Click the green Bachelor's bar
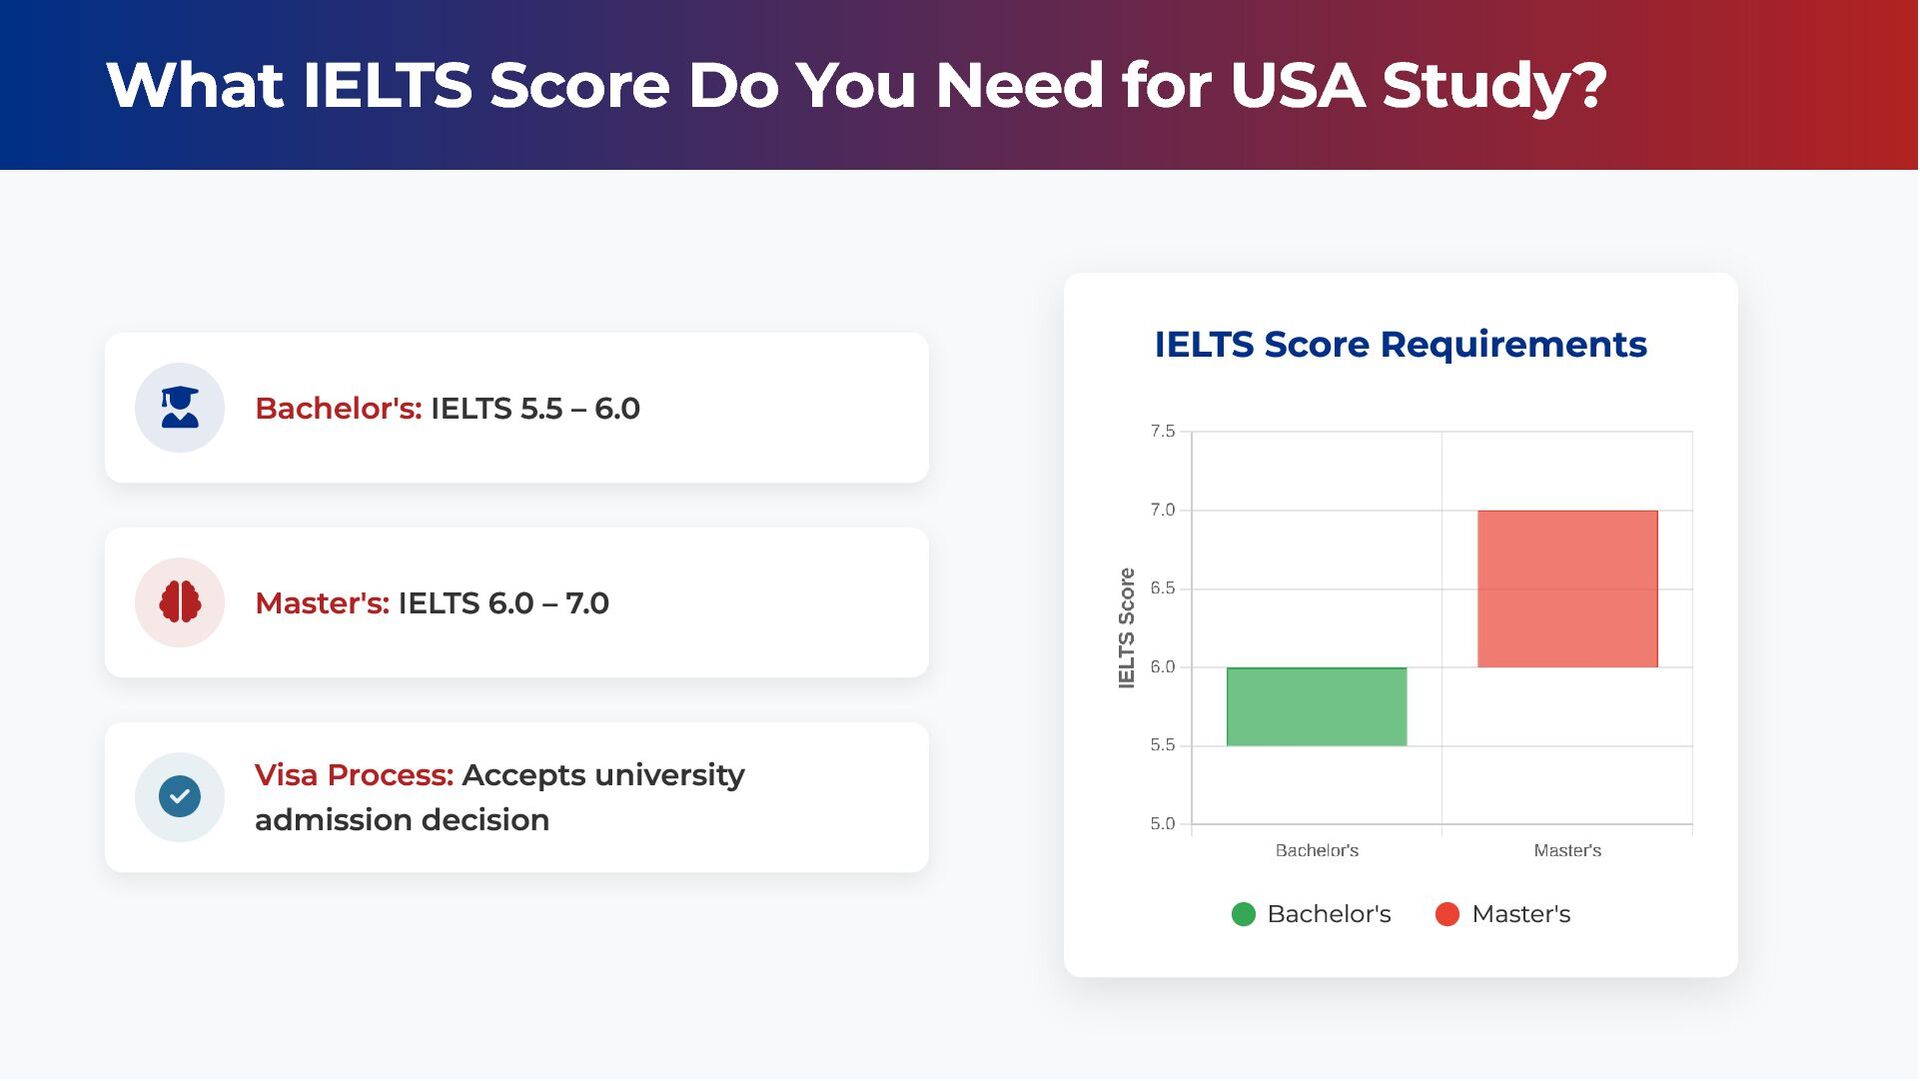1920x1081 pixels. point(1316,707)
